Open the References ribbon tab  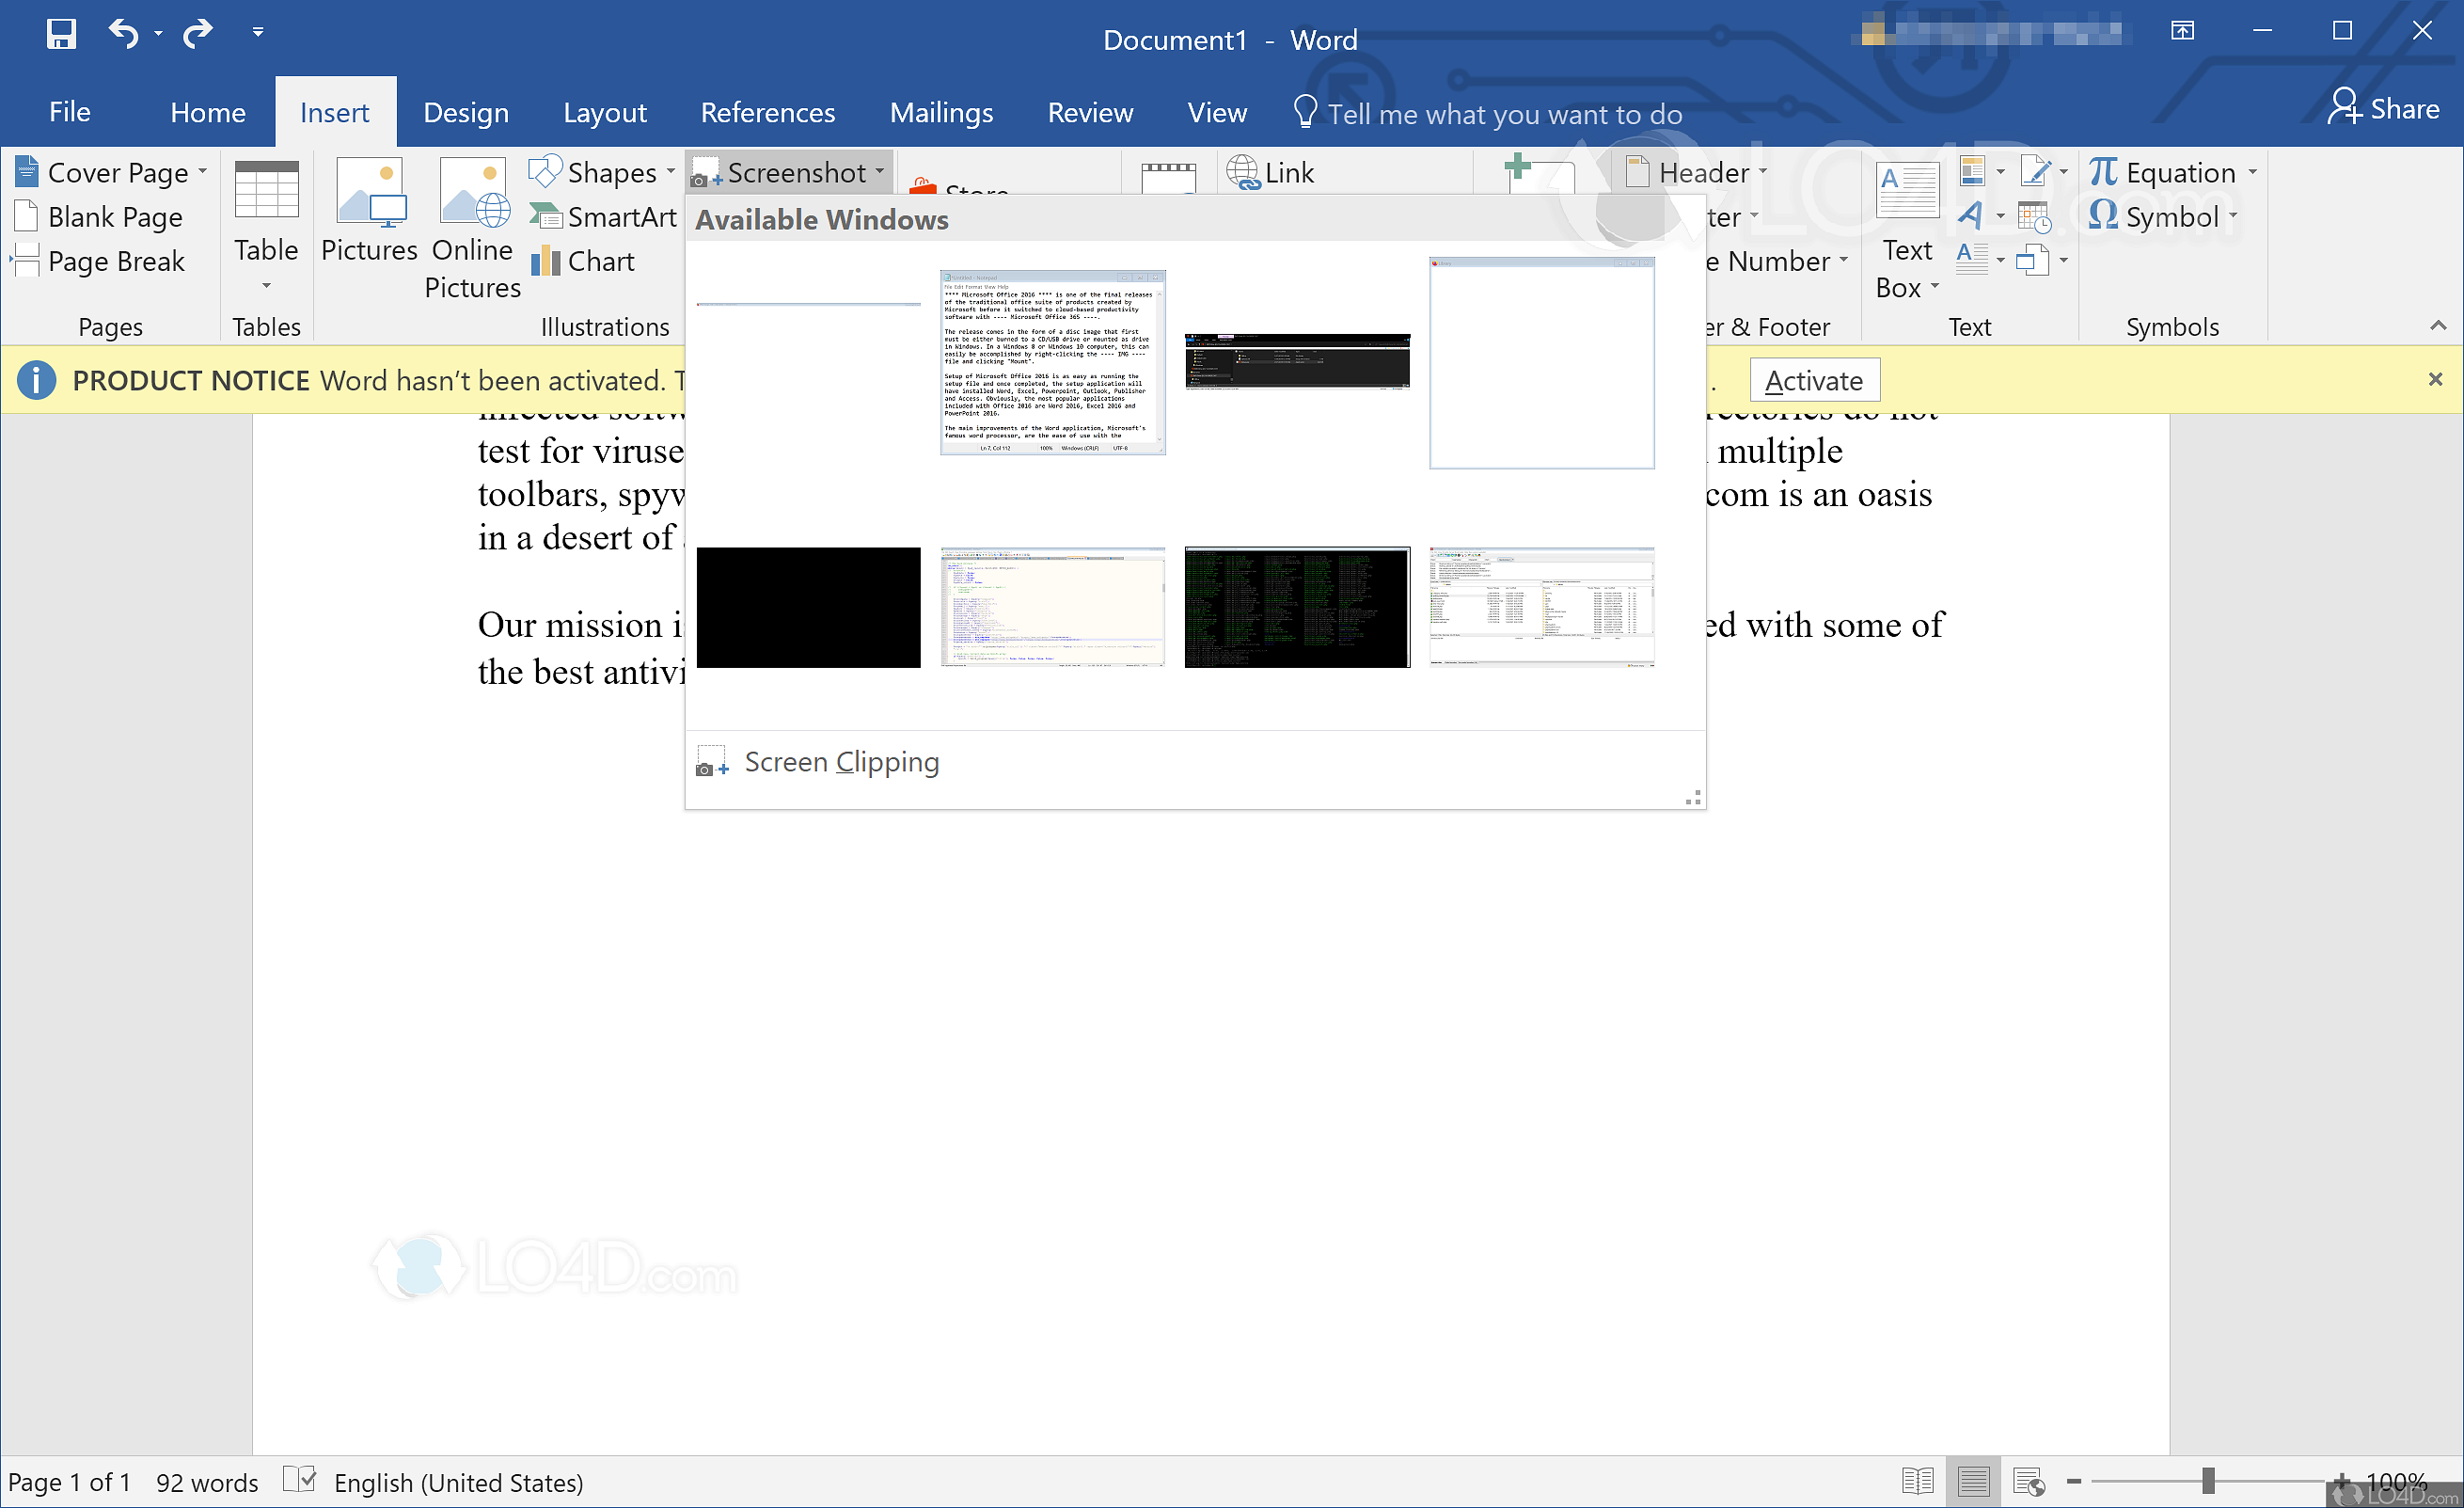pos(767,112)
